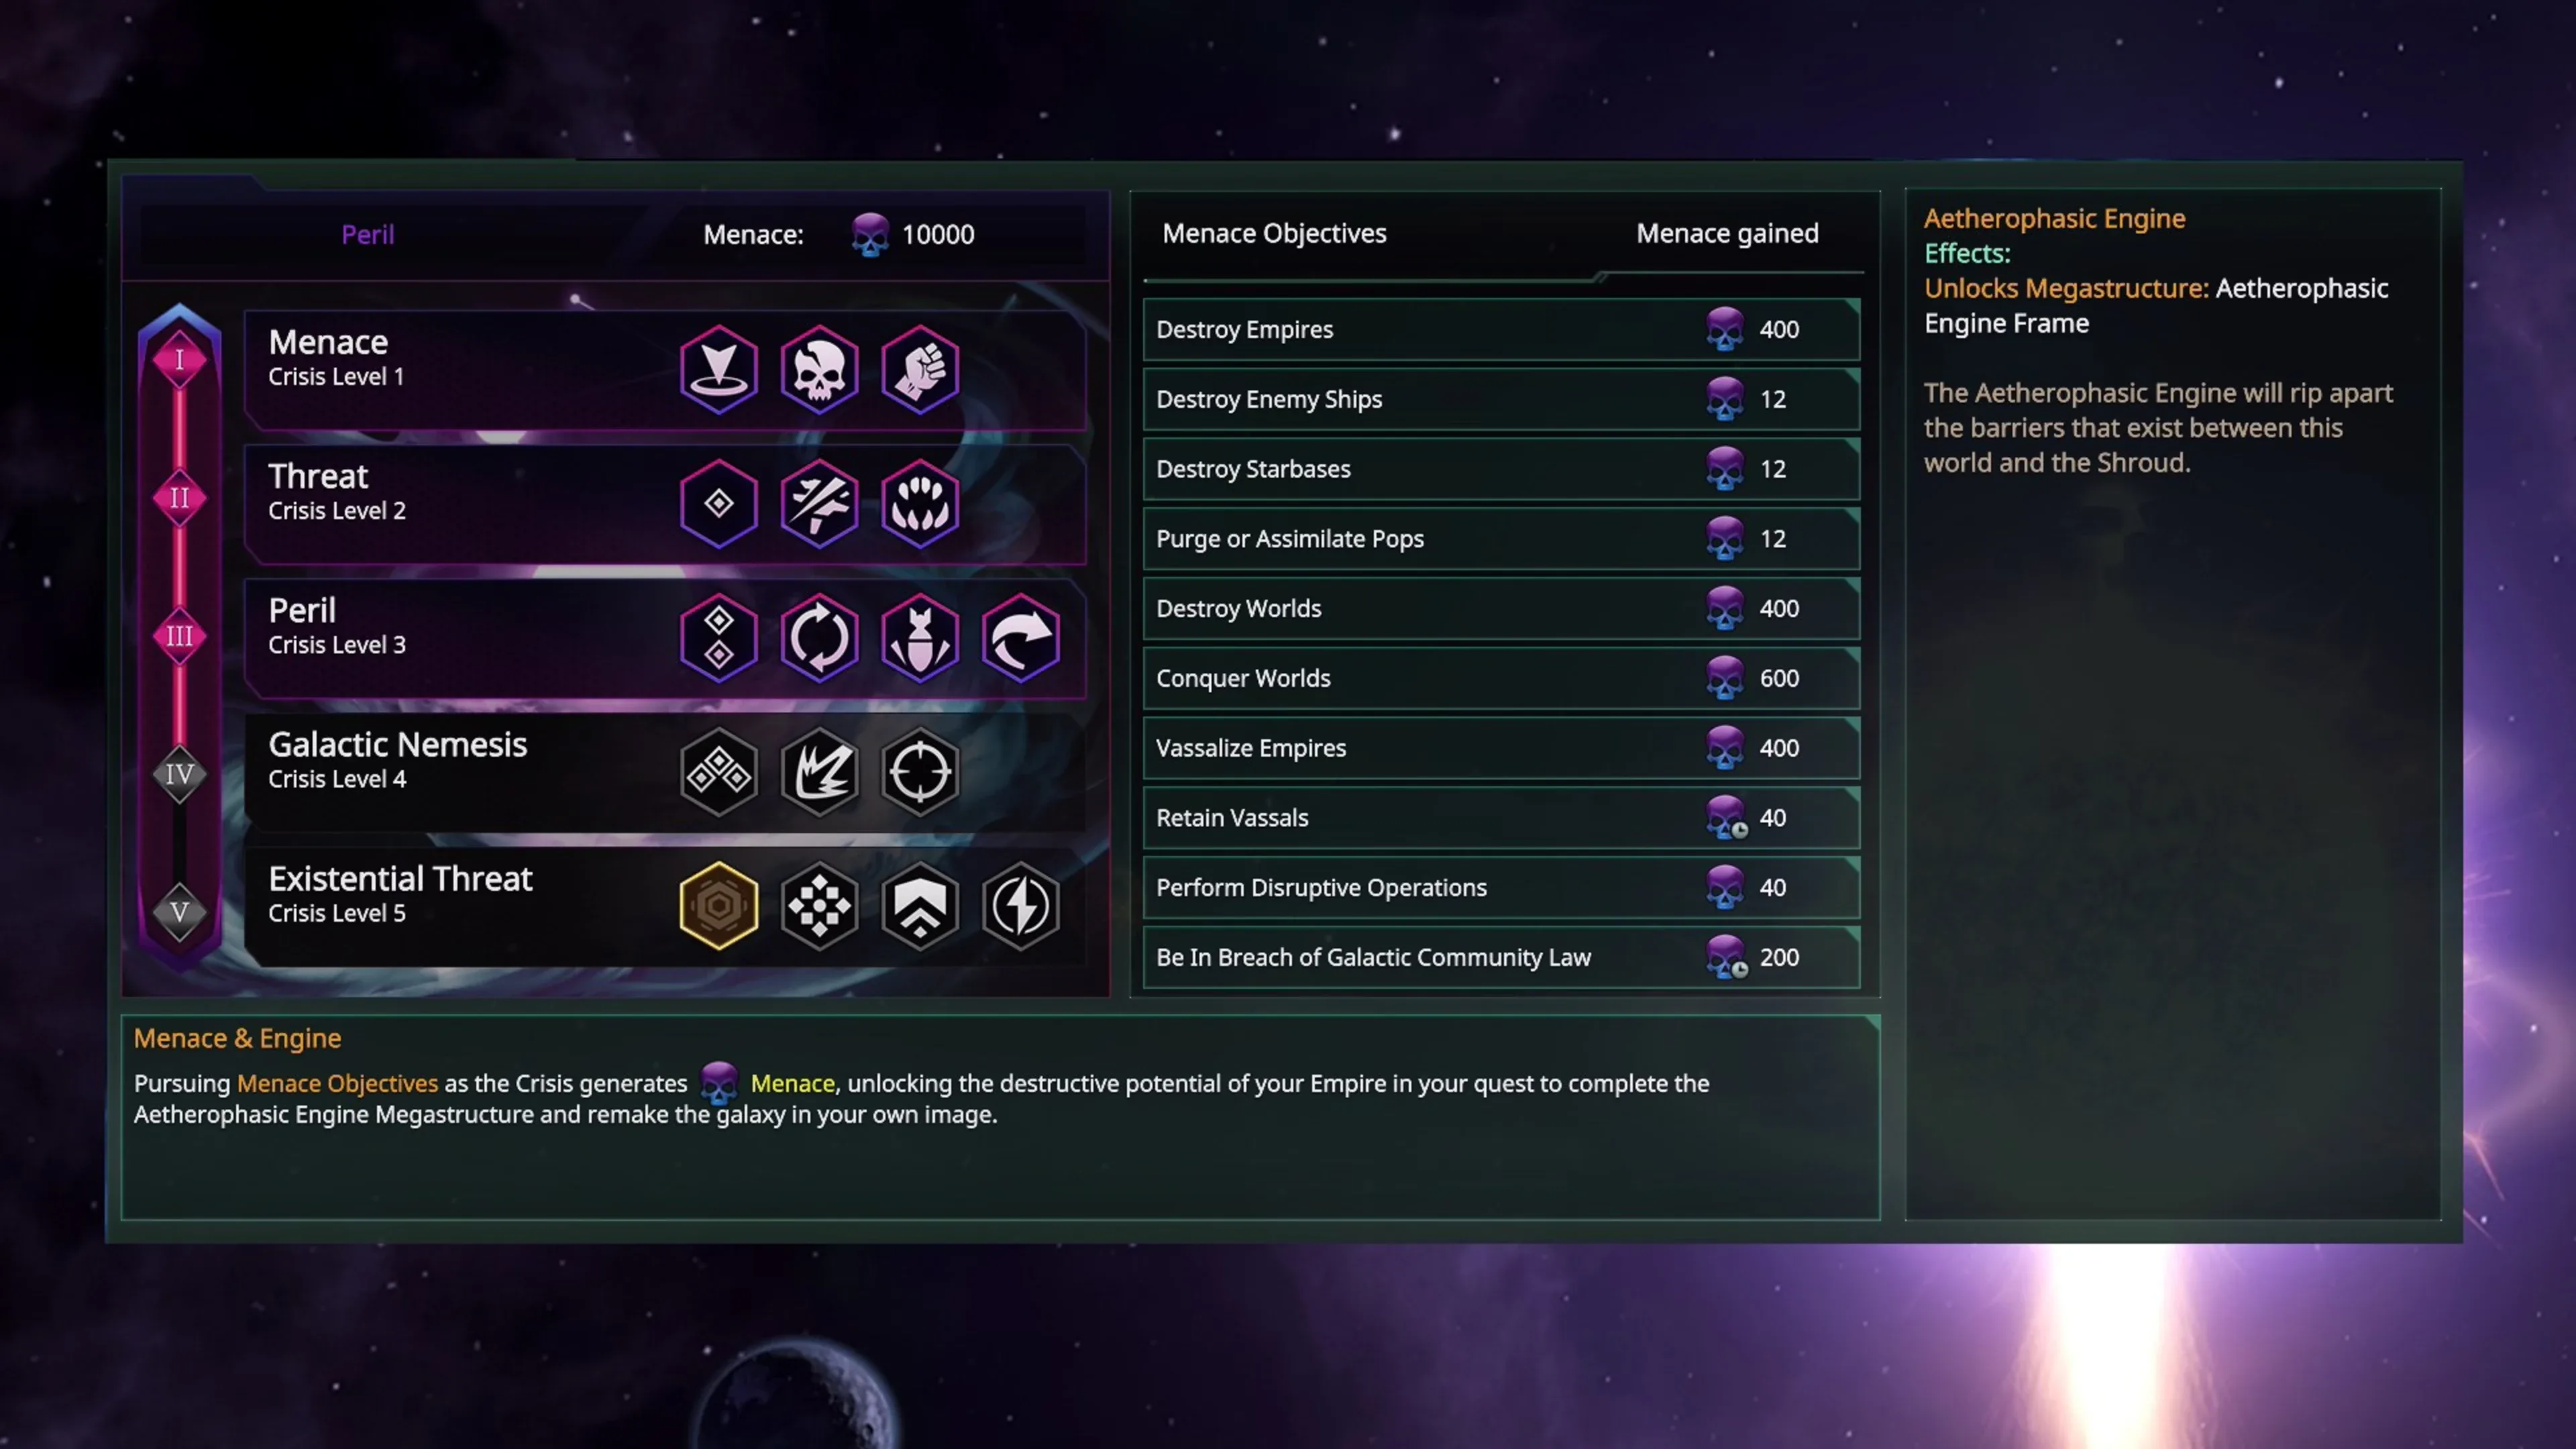Image resolution: width=2576 pixels, height=1449 pixels.
Task: Select the beetle perk icon in Peril row
Action: point(920,637)
